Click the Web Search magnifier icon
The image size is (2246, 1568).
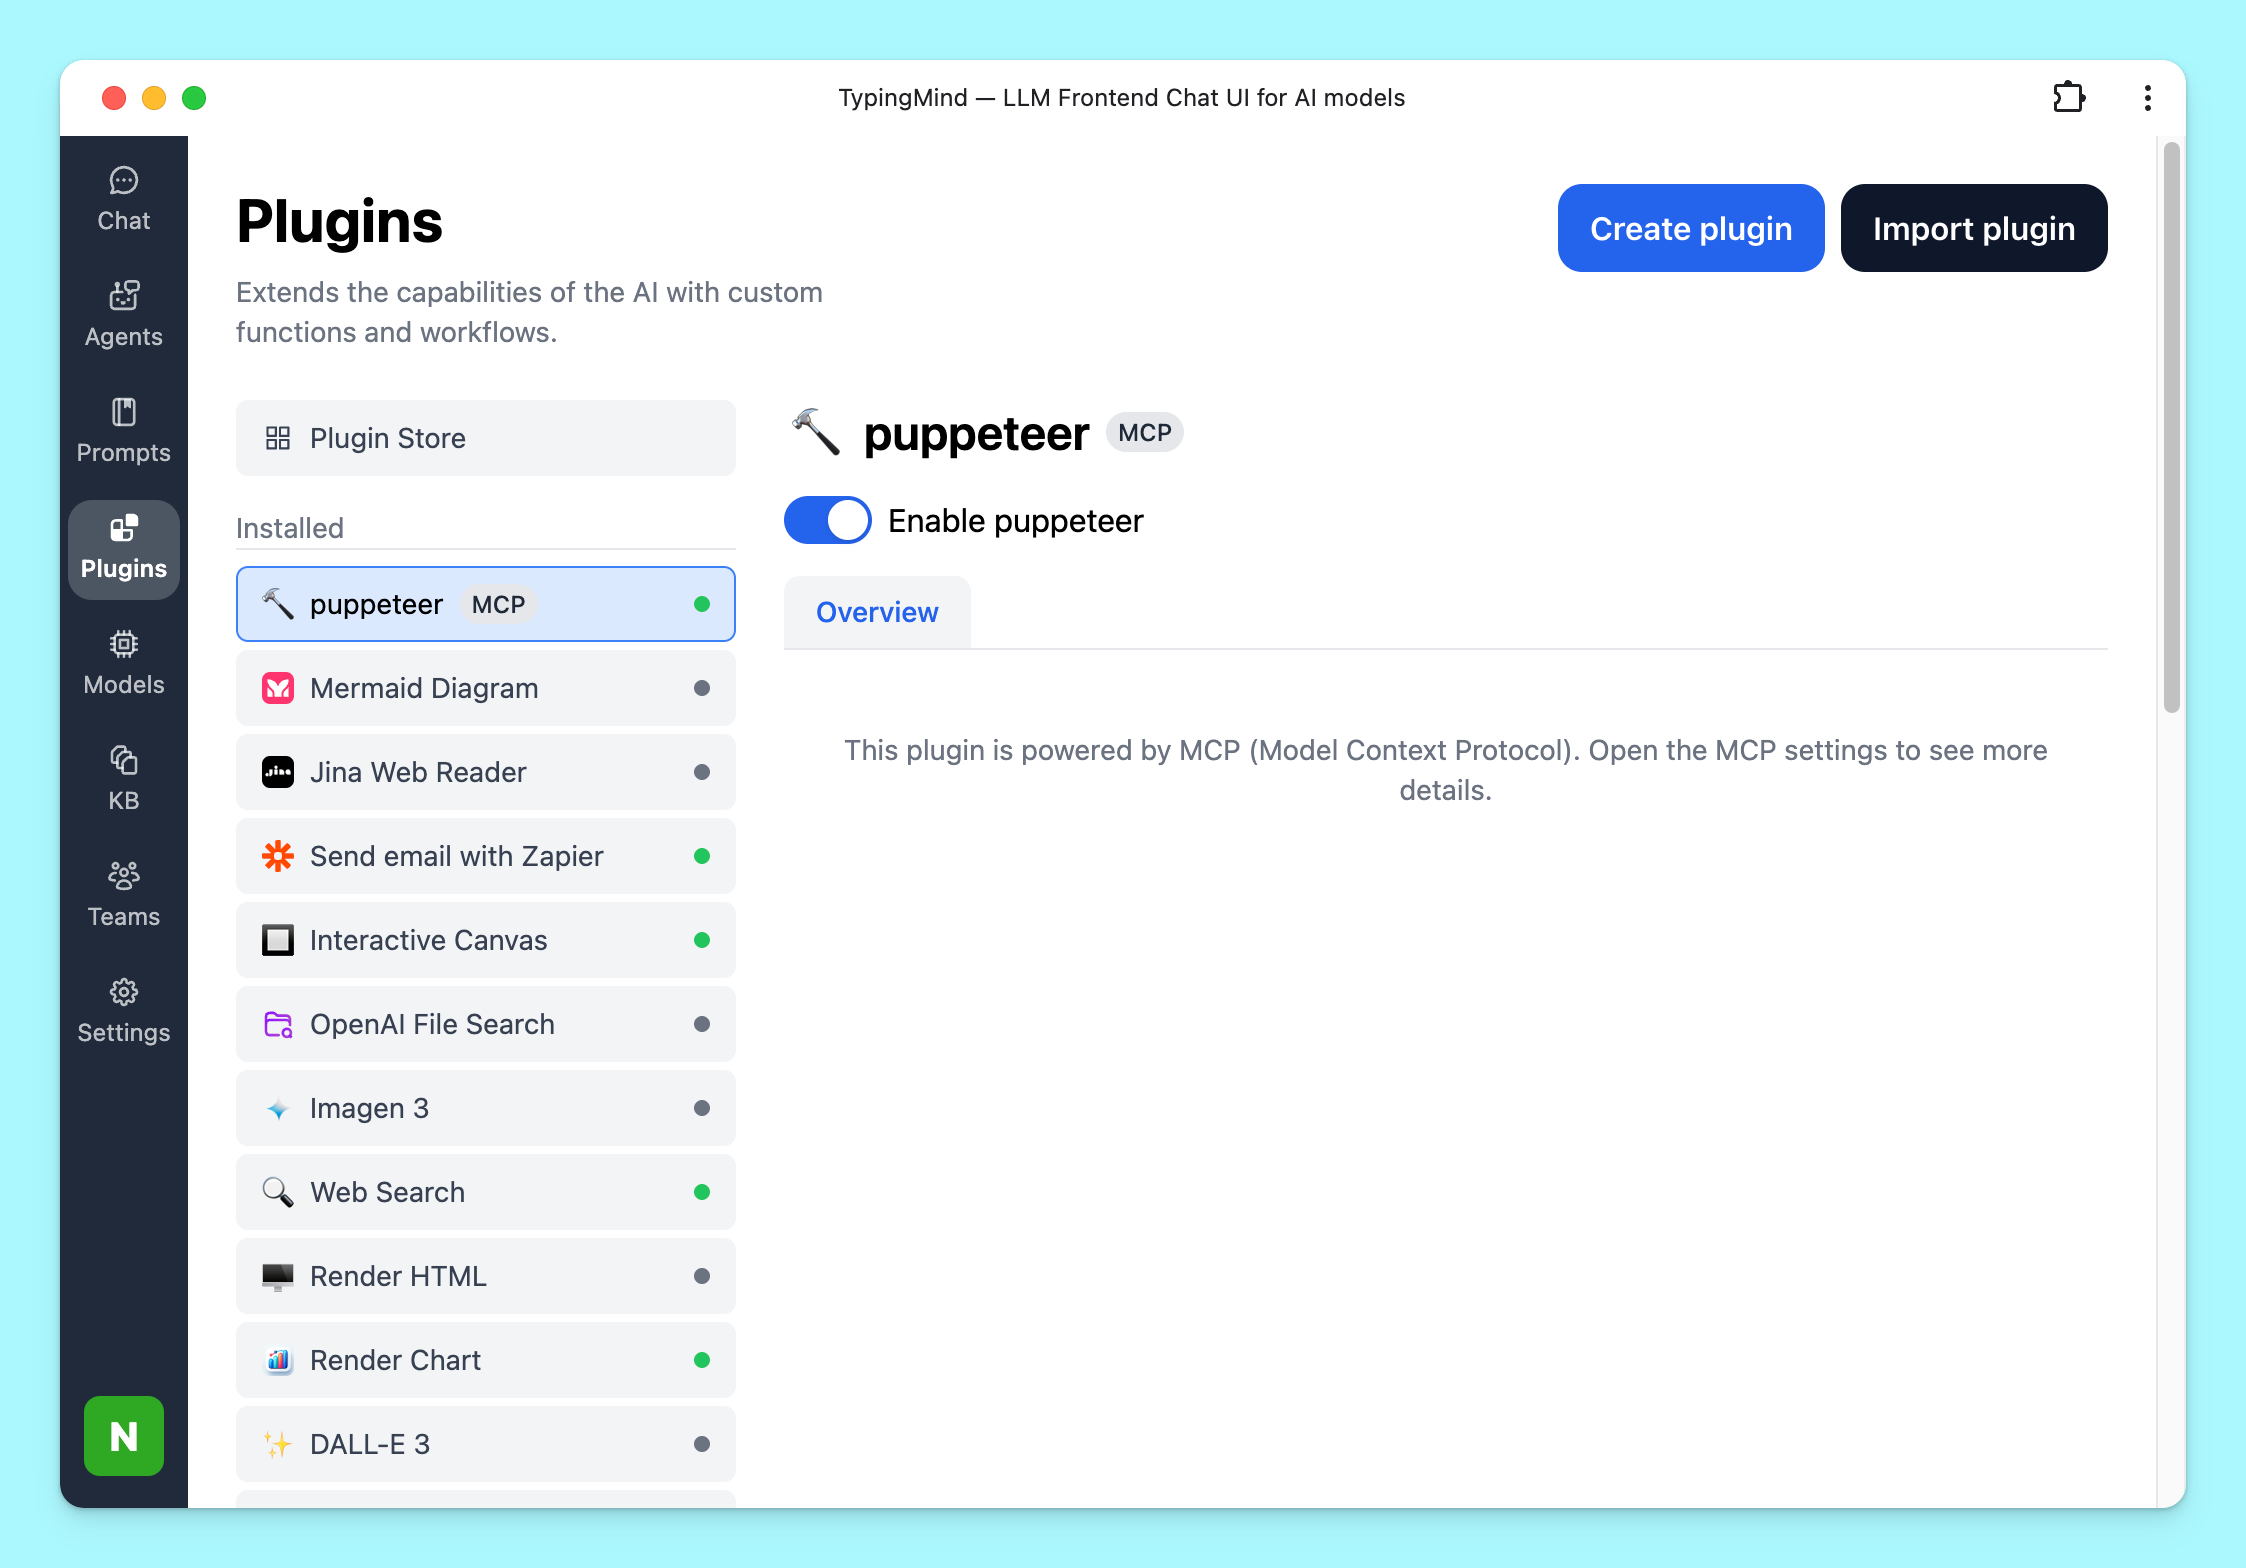coord(278,1192)
